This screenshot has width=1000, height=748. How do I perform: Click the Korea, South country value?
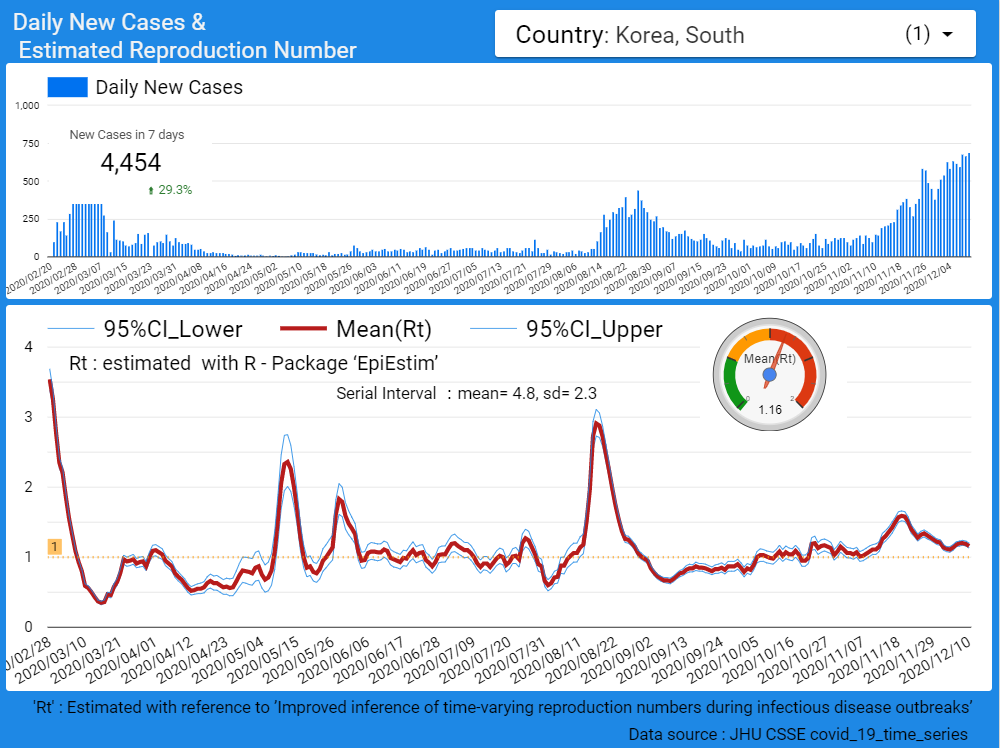tap(680, 36)
